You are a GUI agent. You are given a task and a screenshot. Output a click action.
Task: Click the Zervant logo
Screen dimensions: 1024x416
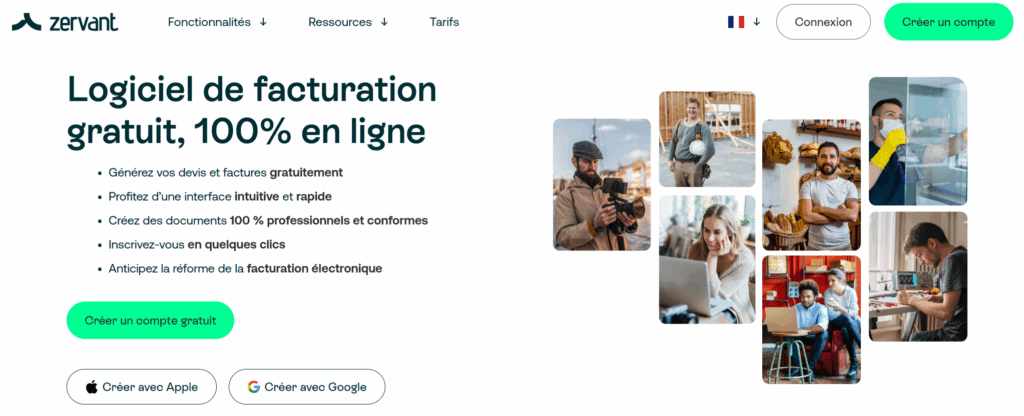pyautogui.click(x=64, y=22)
